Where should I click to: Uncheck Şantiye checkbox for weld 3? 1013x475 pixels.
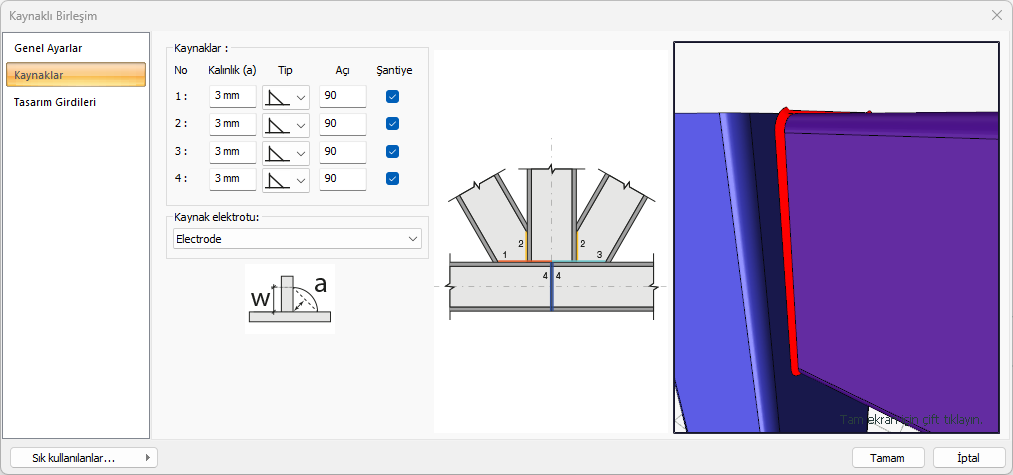pyautogui.click(x=393, y=152)
